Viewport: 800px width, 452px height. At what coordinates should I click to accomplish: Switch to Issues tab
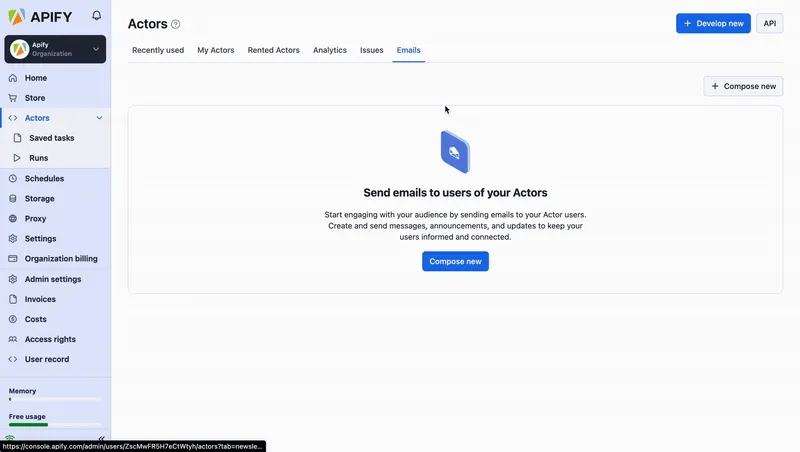coord(371,50)
